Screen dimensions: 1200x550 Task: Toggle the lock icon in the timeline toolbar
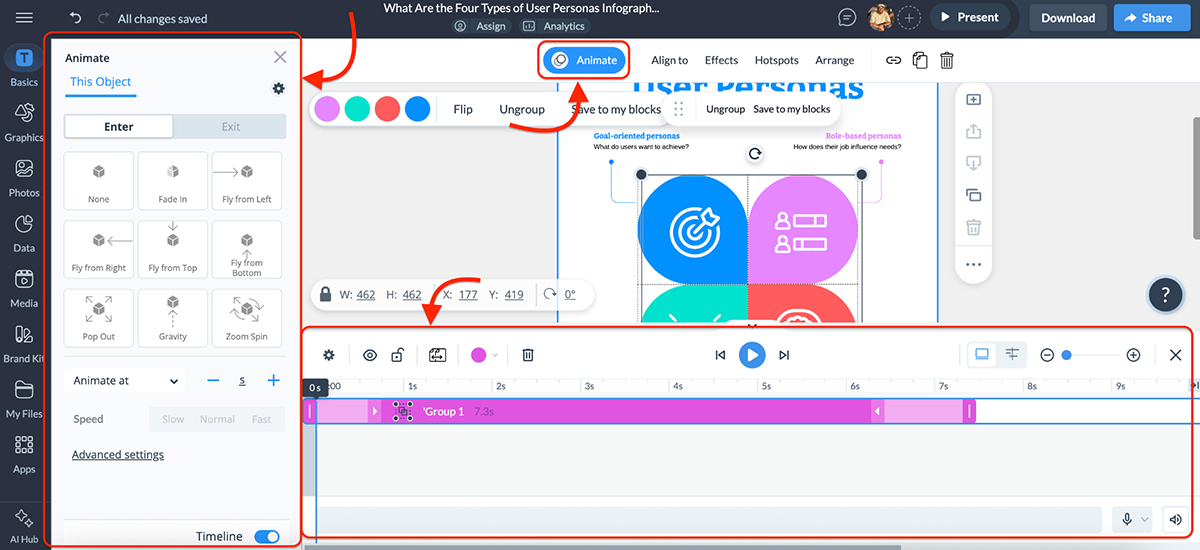[397, 354]
